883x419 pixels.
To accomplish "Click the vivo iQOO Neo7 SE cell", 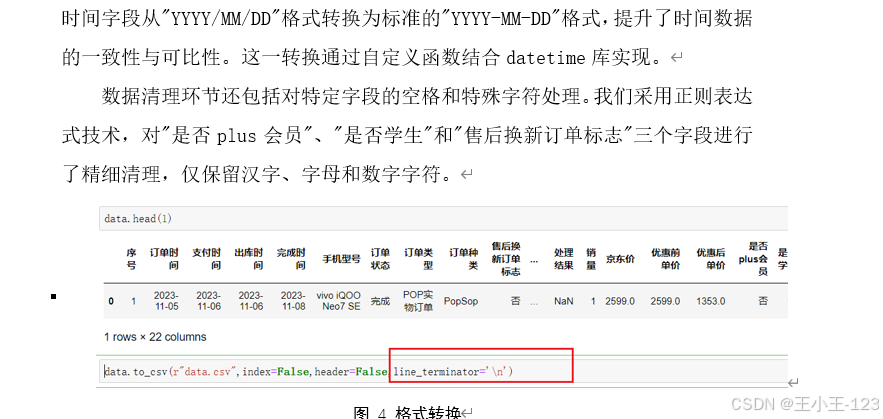I will coord(338,301).
